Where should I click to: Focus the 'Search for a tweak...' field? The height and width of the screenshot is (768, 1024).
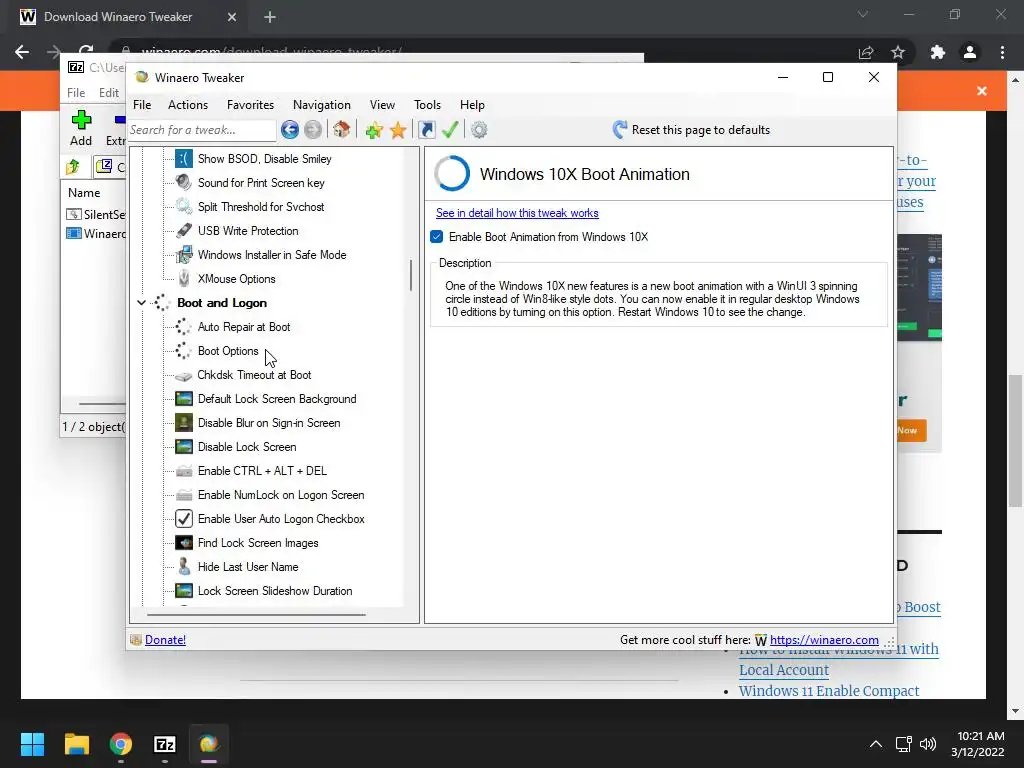coord(202,130)
